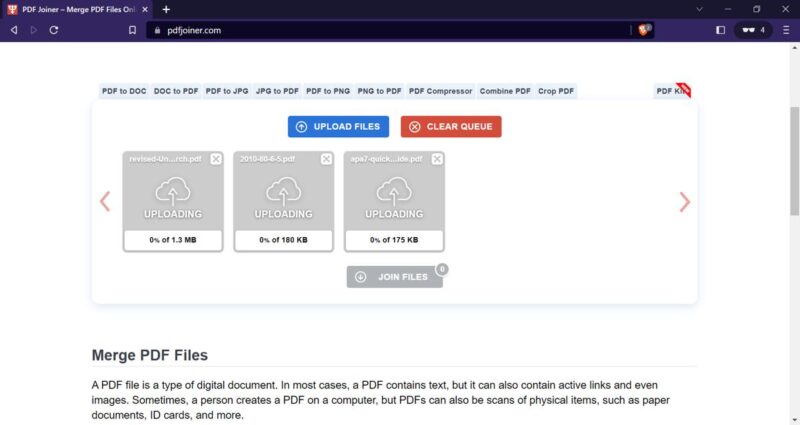Remove revised-Un...rch.pdf from queue
The width and height of the screenshot is (800, 425).
(x=216, y=159)
